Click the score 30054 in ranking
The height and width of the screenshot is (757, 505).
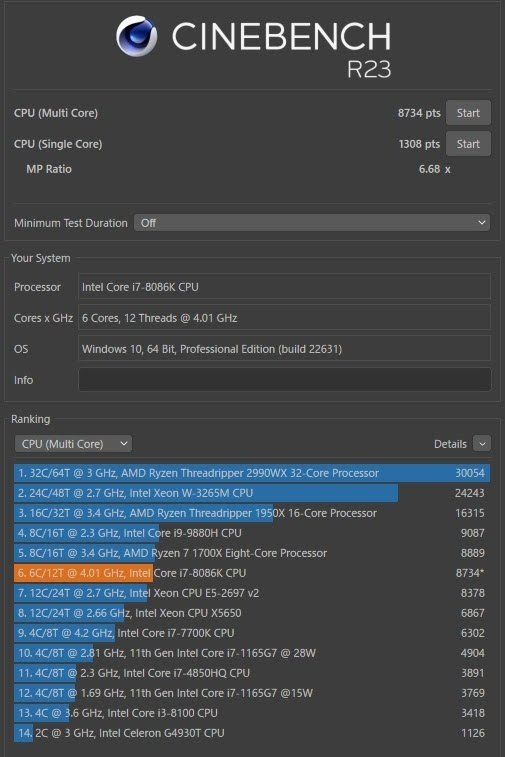point(470,473)
